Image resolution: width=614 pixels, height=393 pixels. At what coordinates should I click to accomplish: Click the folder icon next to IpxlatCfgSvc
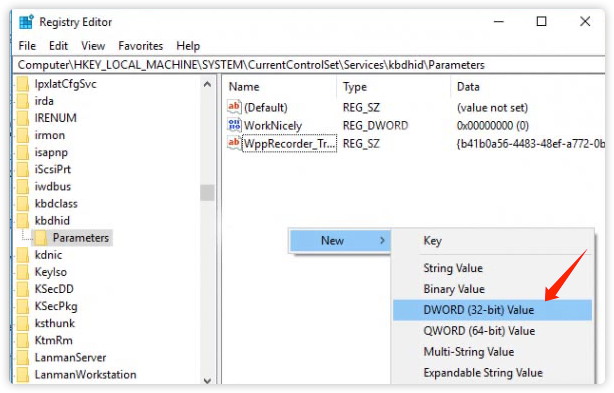click(23, 84)
